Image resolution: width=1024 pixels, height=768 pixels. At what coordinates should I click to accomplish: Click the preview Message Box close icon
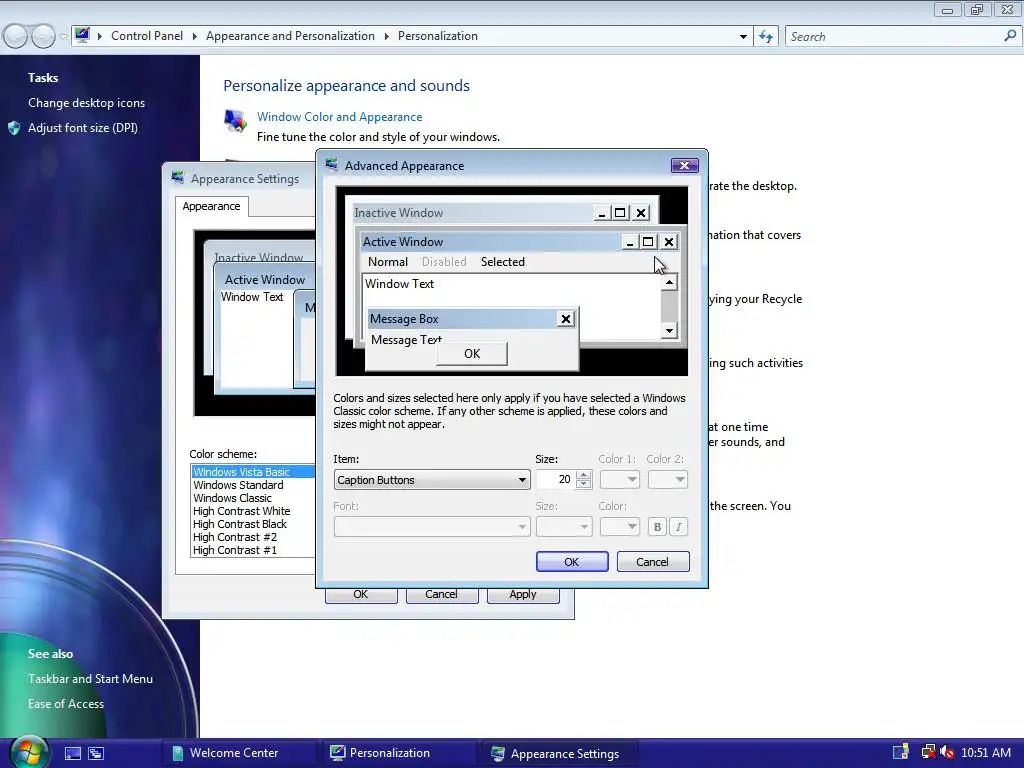566,319
